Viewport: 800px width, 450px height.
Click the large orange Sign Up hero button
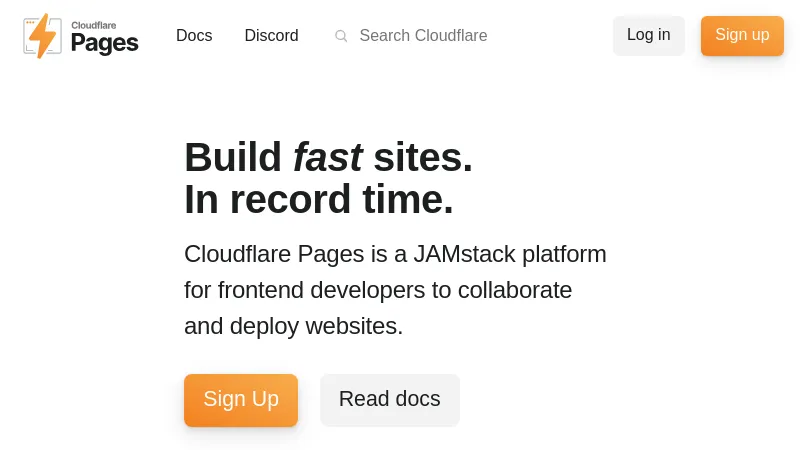[241, 400]
